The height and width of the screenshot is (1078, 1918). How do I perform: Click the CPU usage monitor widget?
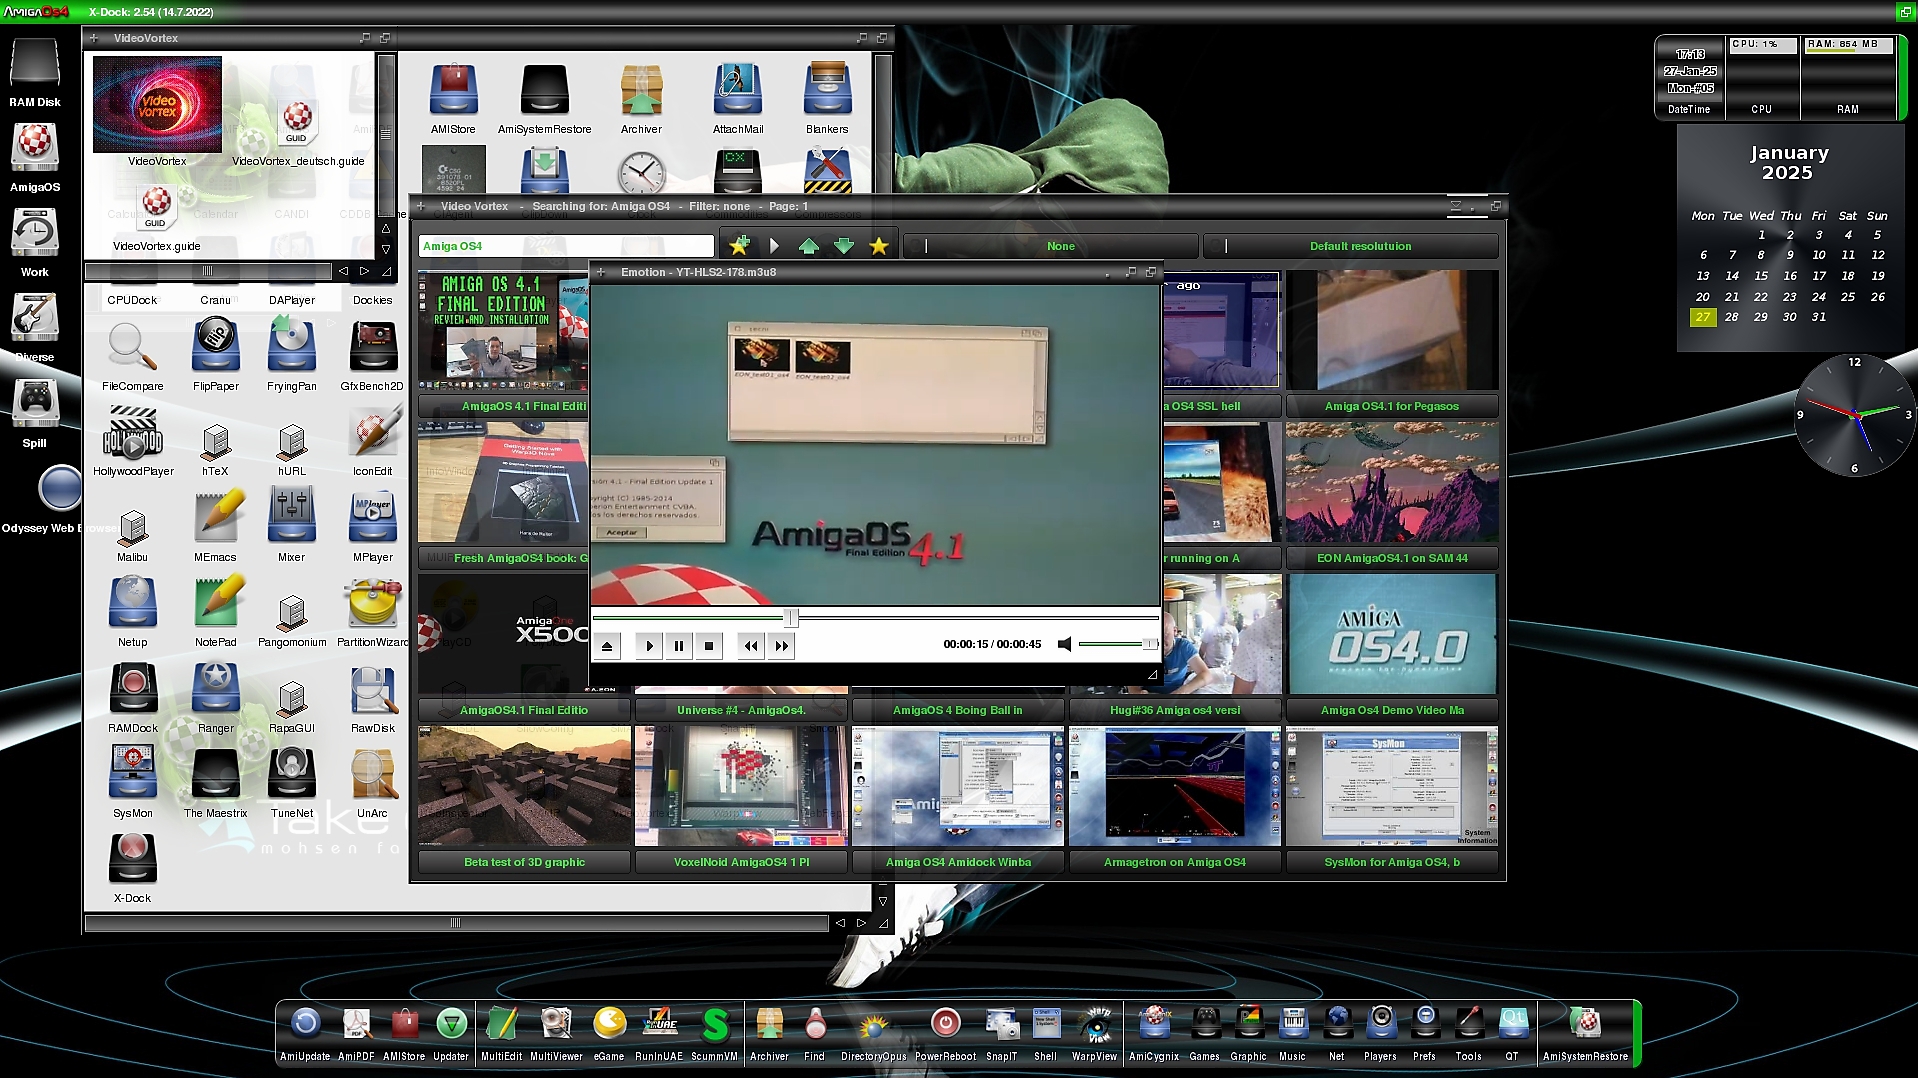(x=1762, y=77)
